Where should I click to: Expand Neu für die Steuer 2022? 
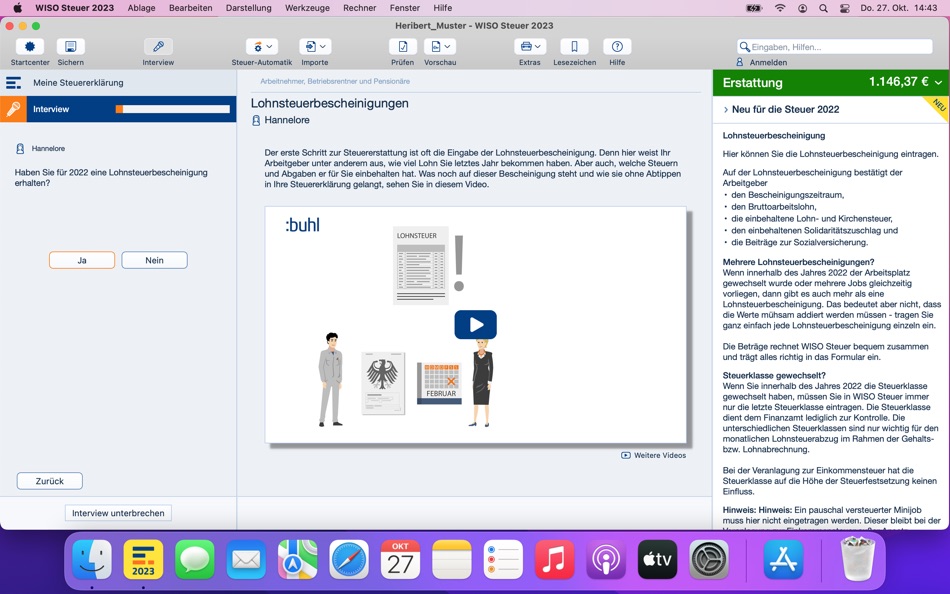click(781, 109)
